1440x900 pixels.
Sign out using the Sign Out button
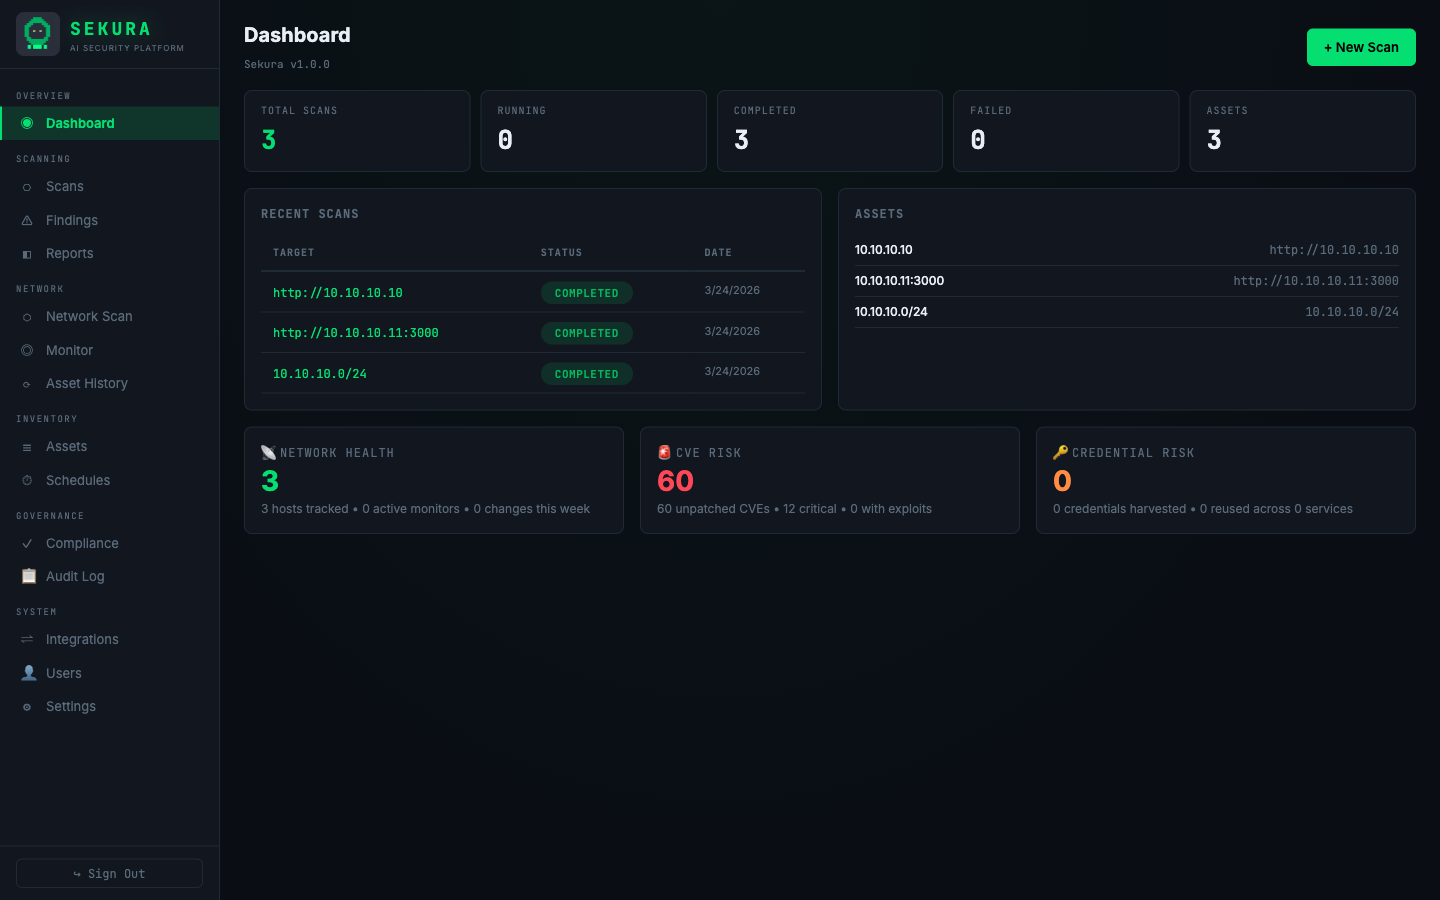pyautogui.click(x=109, y=873)
